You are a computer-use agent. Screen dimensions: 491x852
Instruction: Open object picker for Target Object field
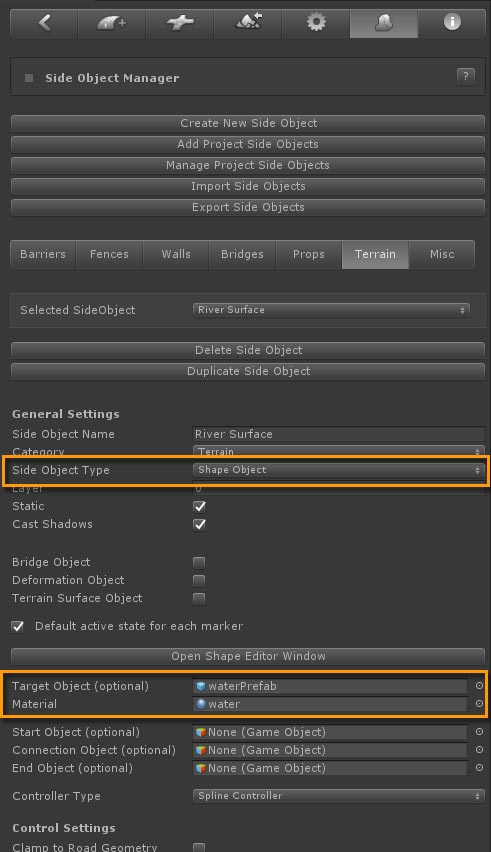pos(479,686)
